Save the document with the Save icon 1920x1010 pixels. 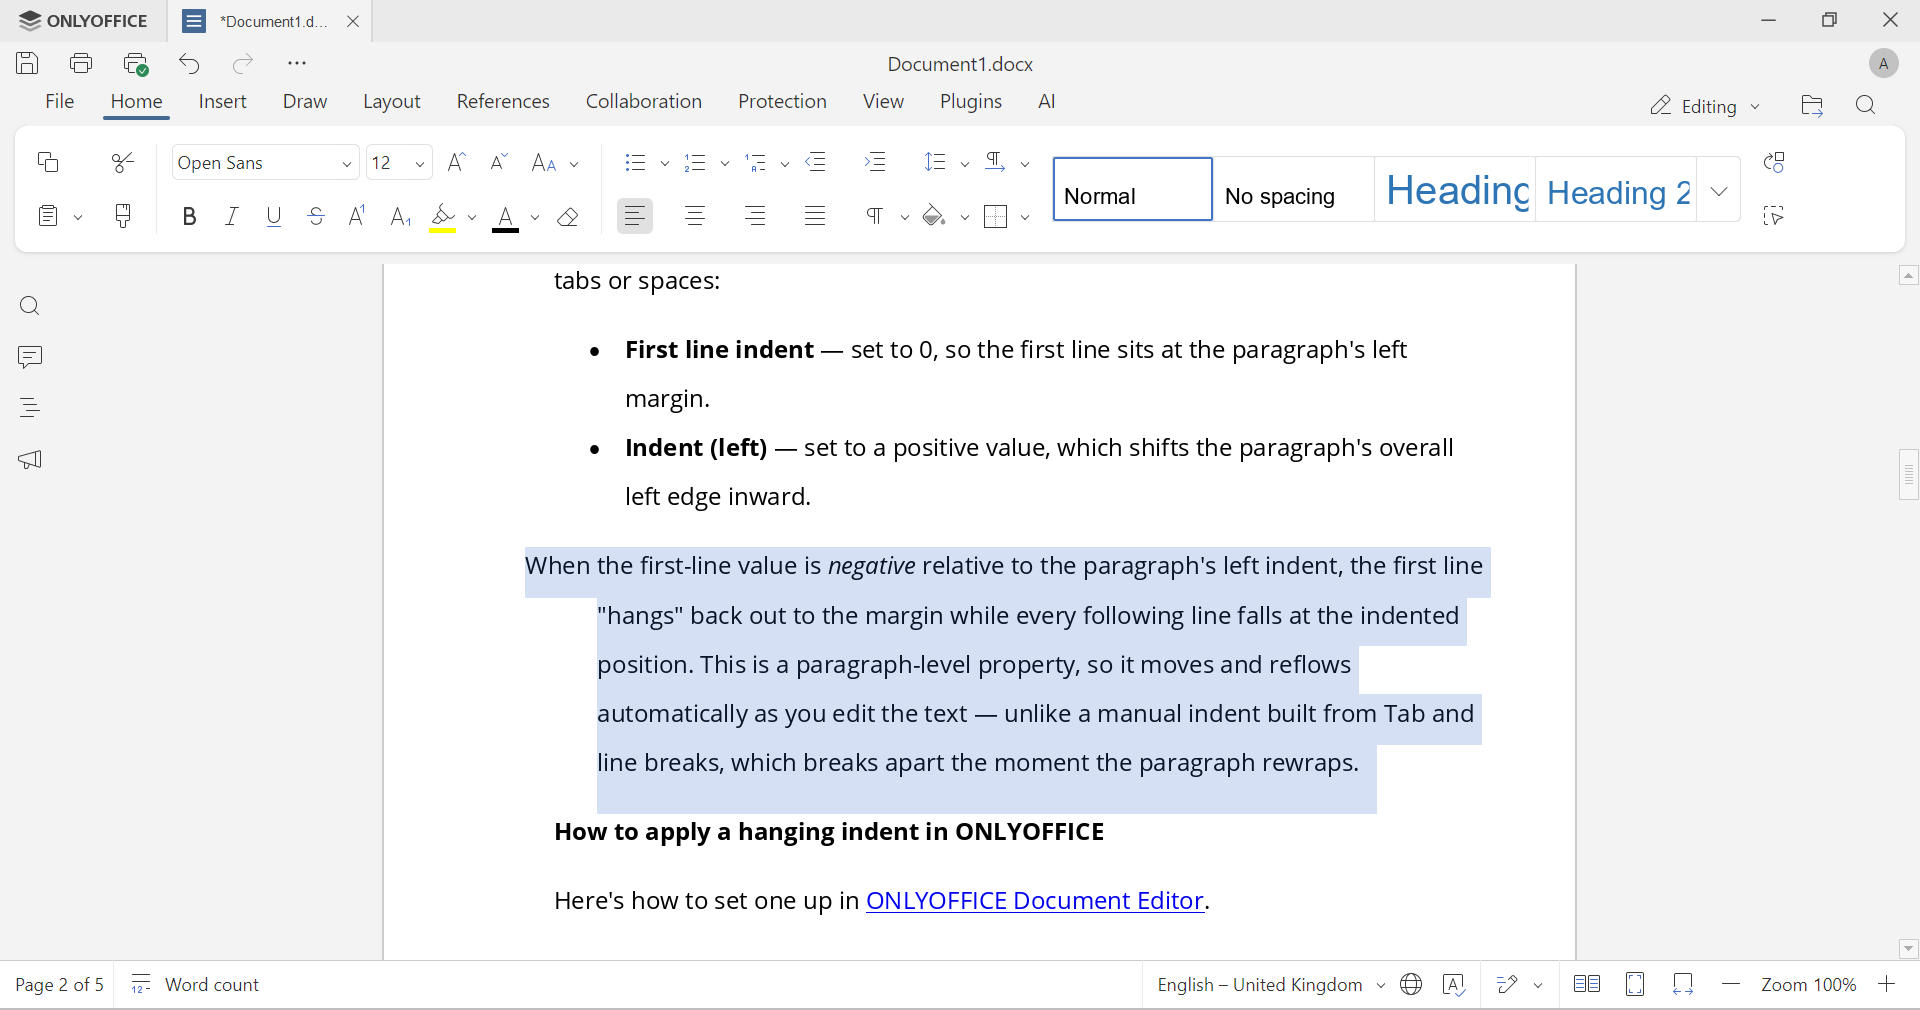coord(28,64)
